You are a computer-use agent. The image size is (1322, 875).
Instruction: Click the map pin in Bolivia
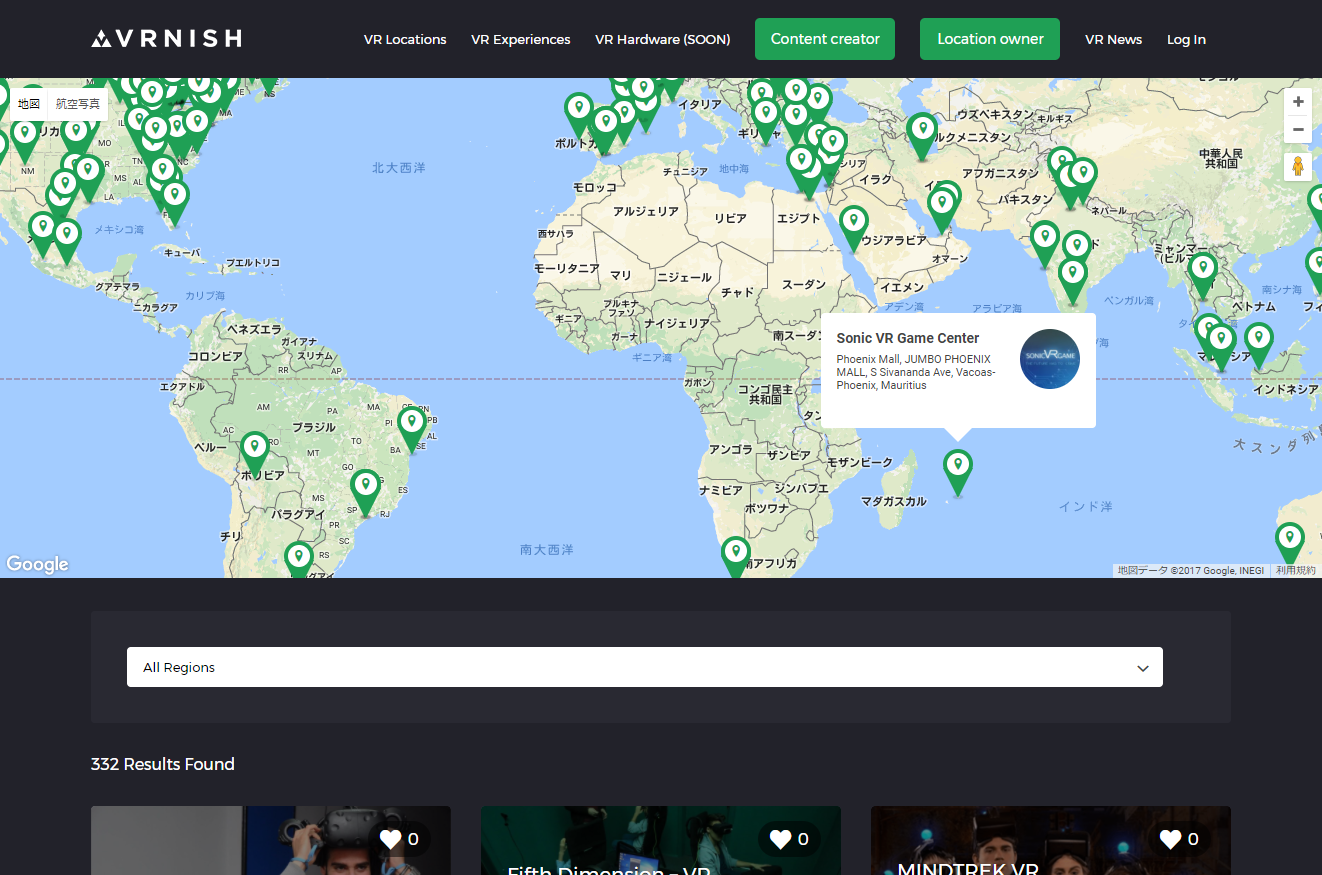(255, 451)
